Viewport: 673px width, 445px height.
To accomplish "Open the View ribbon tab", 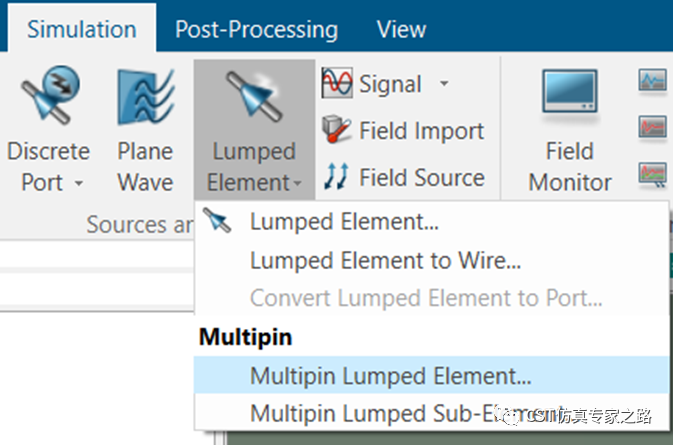I will [401, 30].
